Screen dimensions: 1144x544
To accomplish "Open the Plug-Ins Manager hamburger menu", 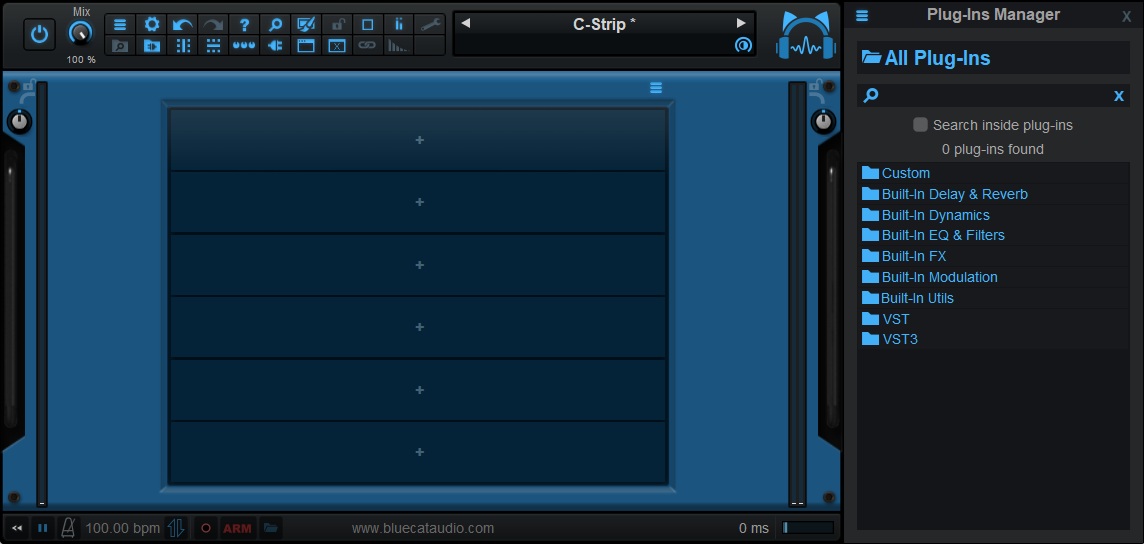I will click(x=862, y=15).
